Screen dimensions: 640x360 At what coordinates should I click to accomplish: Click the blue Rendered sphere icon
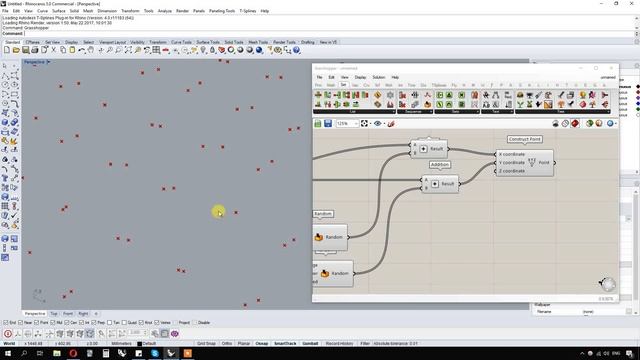point(259,50)
